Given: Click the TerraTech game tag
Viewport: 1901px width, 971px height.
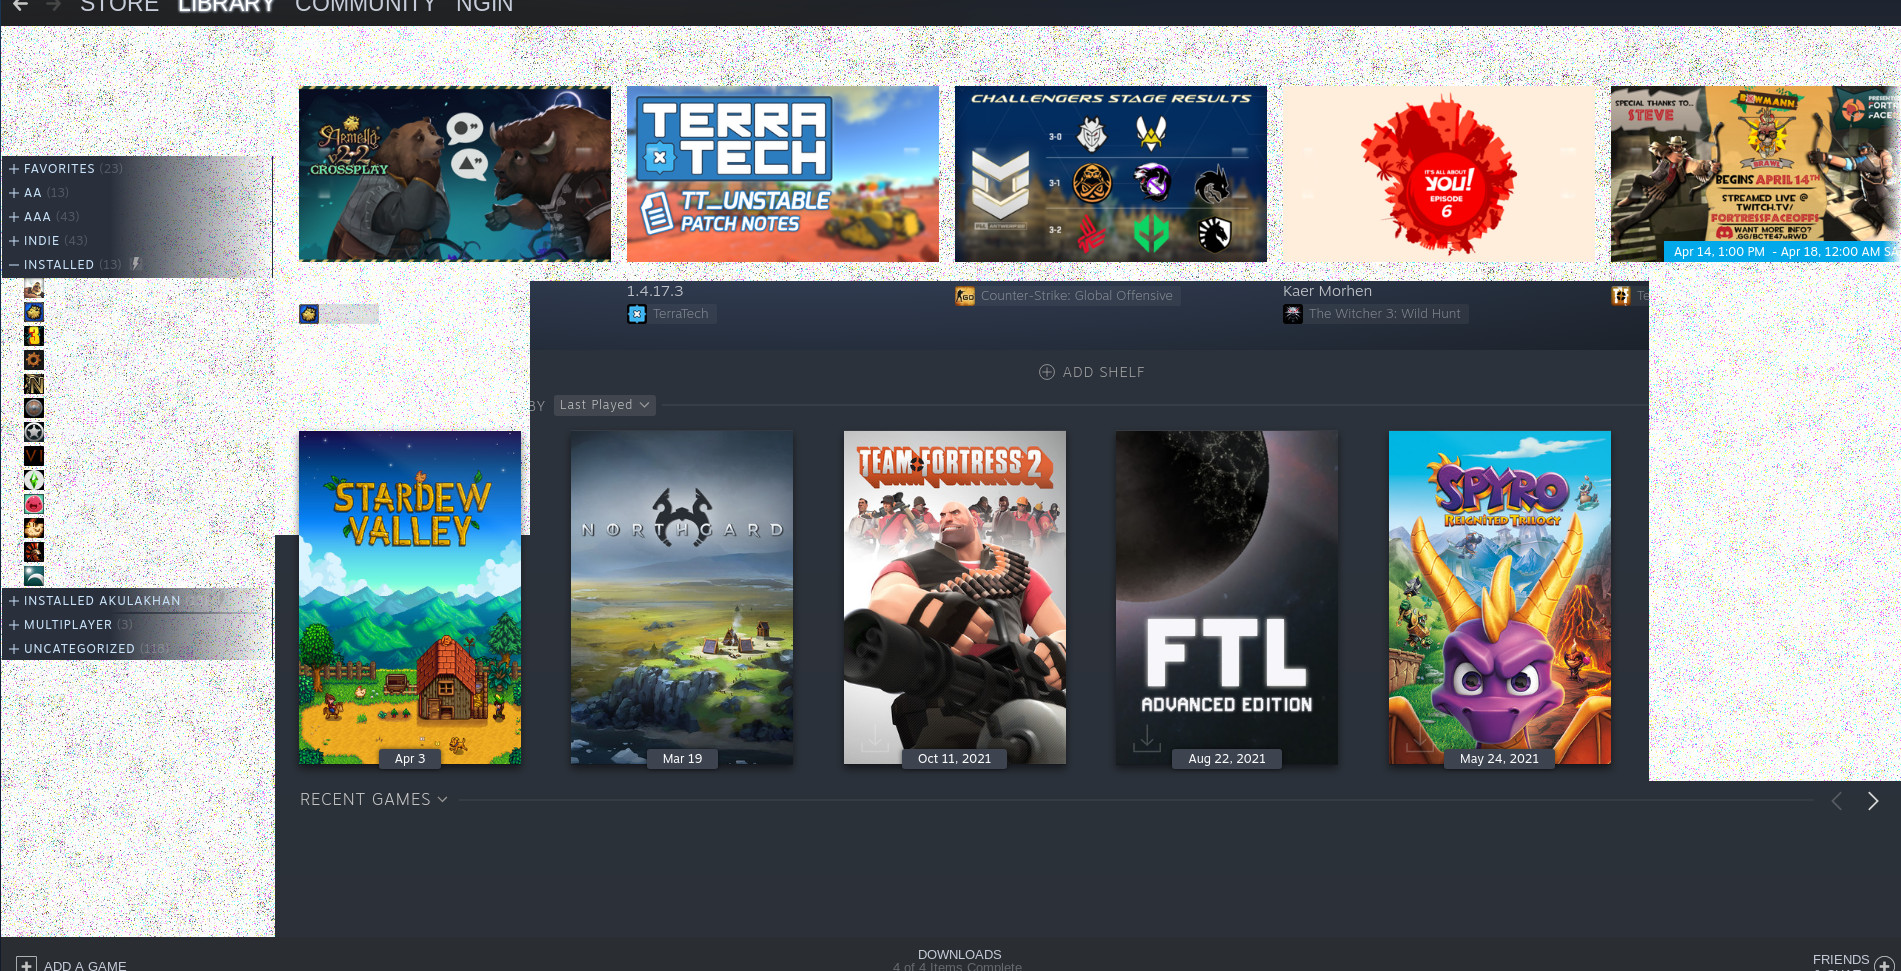Looking at the screenshot, I should (x=671, y=314).
